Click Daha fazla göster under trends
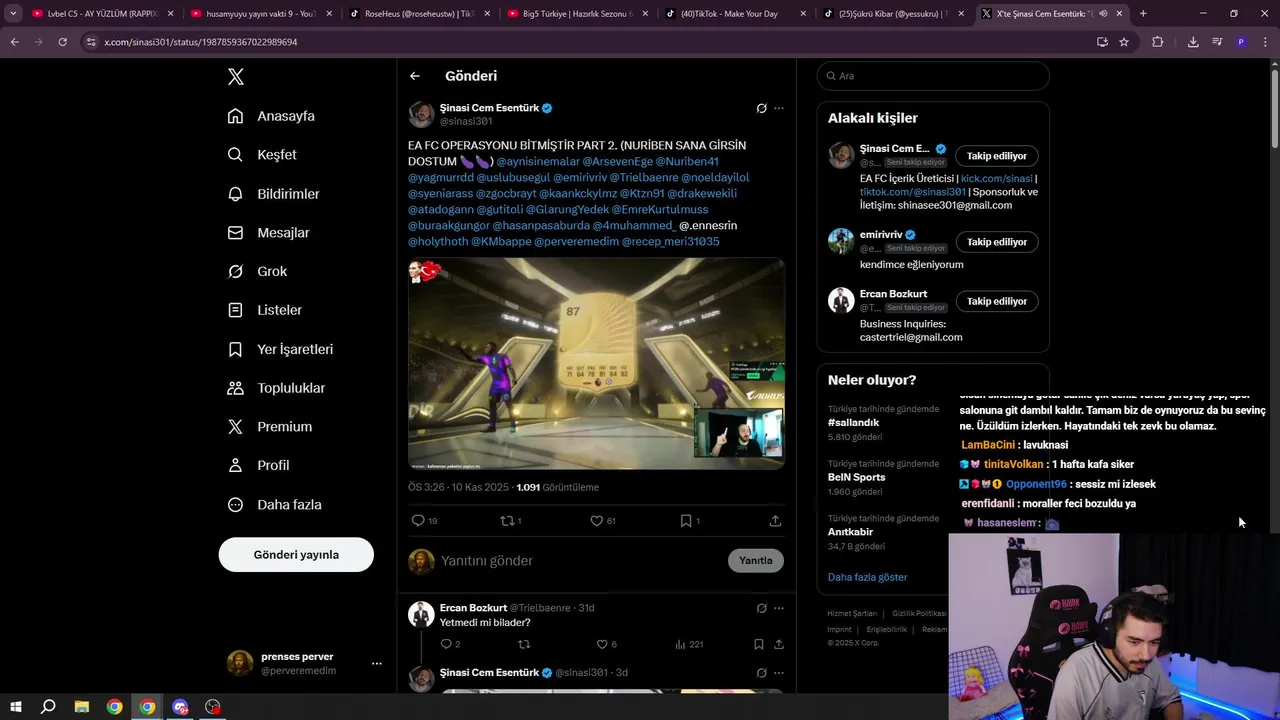The image size is (1280, 720). click(x=867, y=577)
